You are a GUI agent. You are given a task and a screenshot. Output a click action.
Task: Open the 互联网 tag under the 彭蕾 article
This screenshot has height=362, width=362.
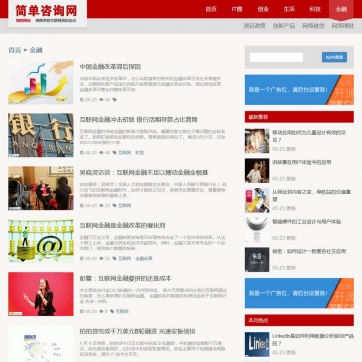[x=122, y=311]
